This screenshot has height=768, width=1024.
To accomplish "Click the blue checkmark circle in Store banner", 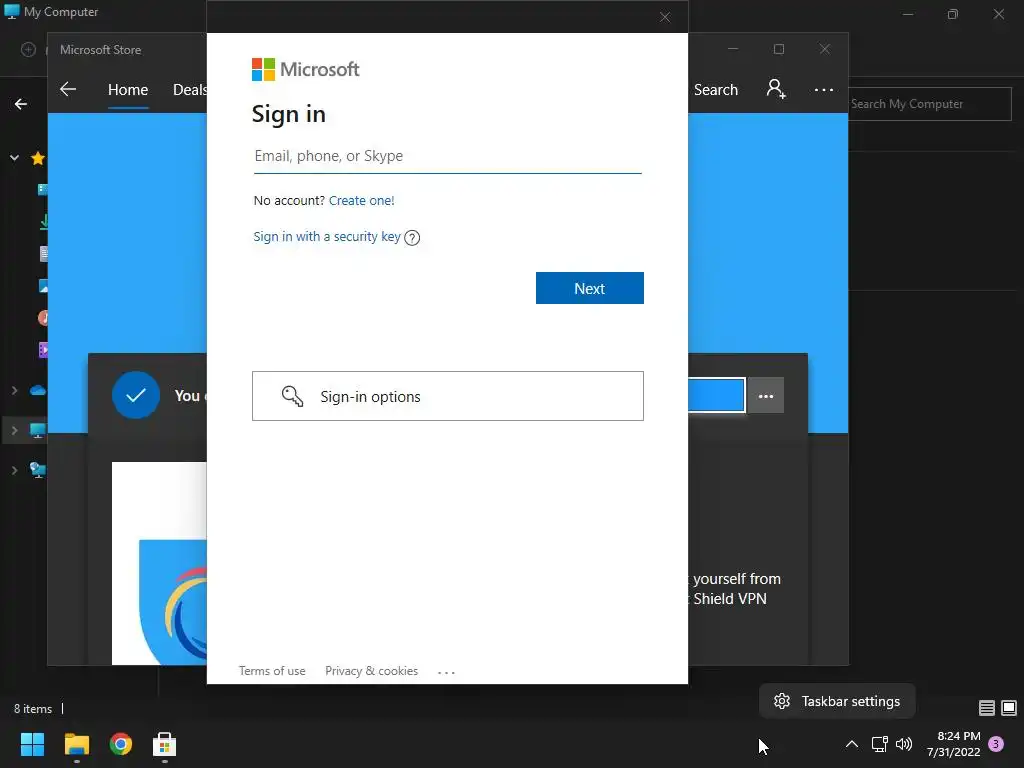I will click(x=136, y=395).
